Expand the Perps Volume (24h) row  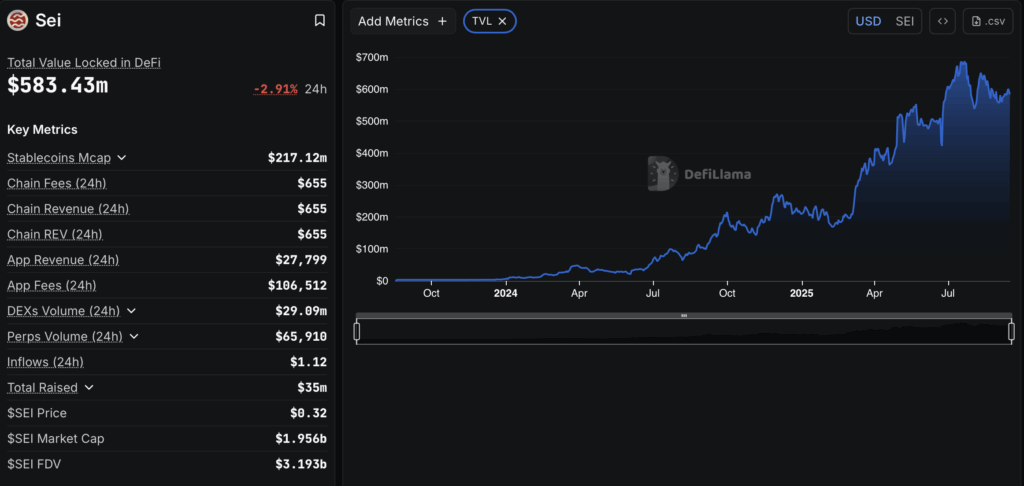tap(134, 336)
